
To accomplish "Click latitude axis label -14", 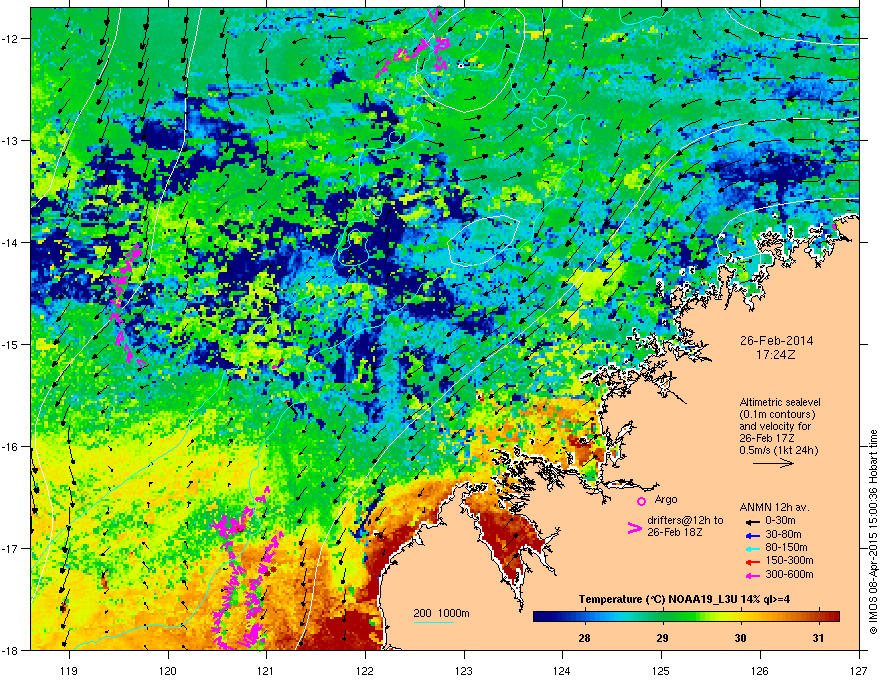I will (11, 242).
